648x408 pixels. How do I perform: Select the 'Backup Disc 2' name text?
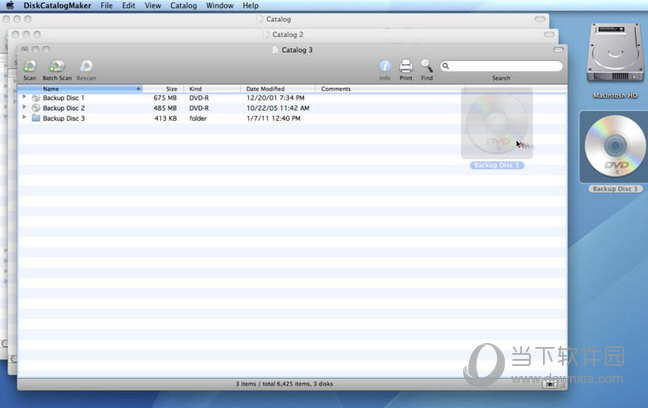tap(64, 108)
